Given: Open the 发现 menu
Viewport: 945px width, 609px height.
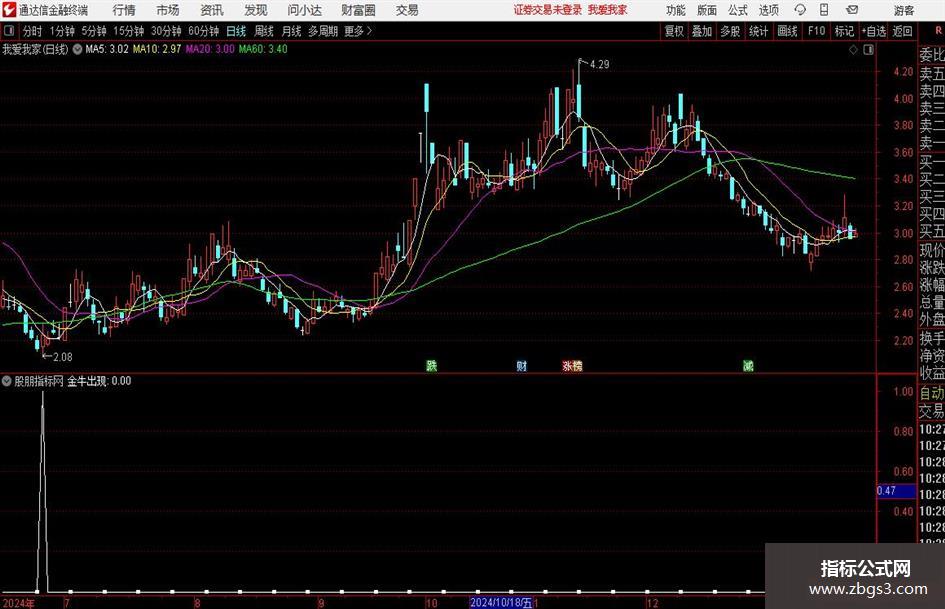Looking at the screenshot, I should (x=256, y=10).
